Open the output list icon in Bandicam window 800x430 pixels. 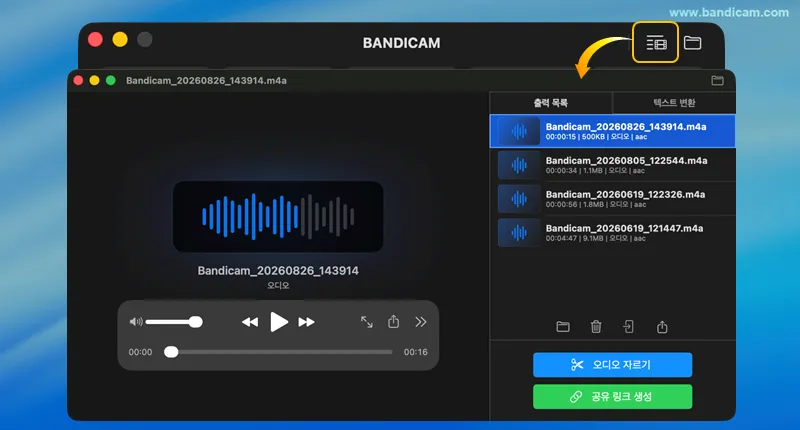(x=656, y=43)
